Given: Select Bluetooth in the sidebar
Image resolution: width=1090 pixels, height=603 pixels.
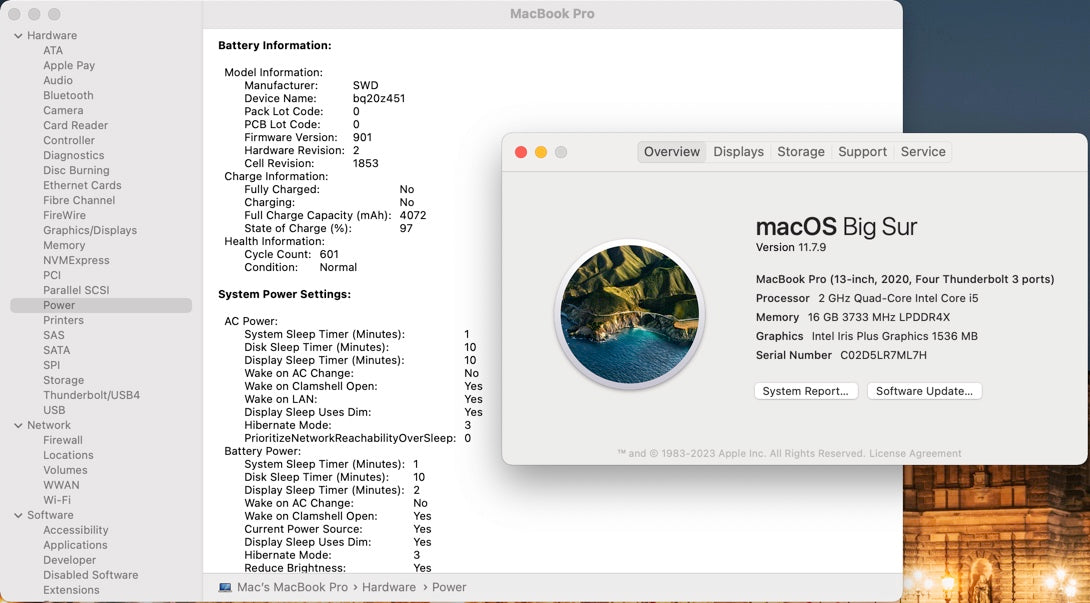Looking at the screenshot, I should [68, 95].
